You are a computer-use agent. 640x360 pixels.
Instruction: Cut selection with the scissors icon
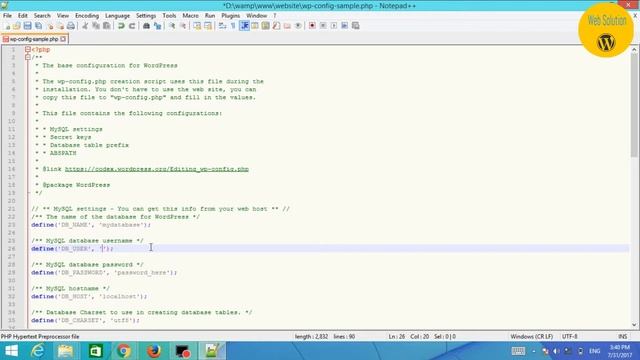(x=85, y=26)
